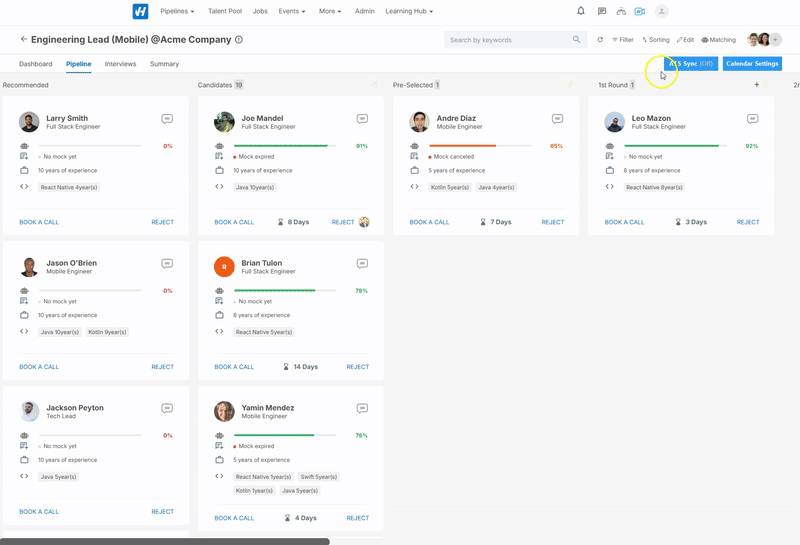
Task: Click the refresh icon beside Filter
Action: (600, 40)
